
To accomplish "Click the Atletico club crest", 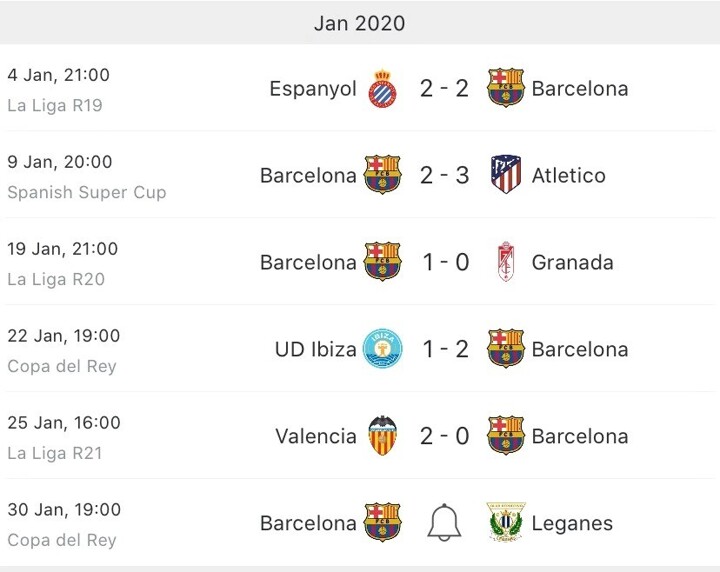I will point(506,175).
